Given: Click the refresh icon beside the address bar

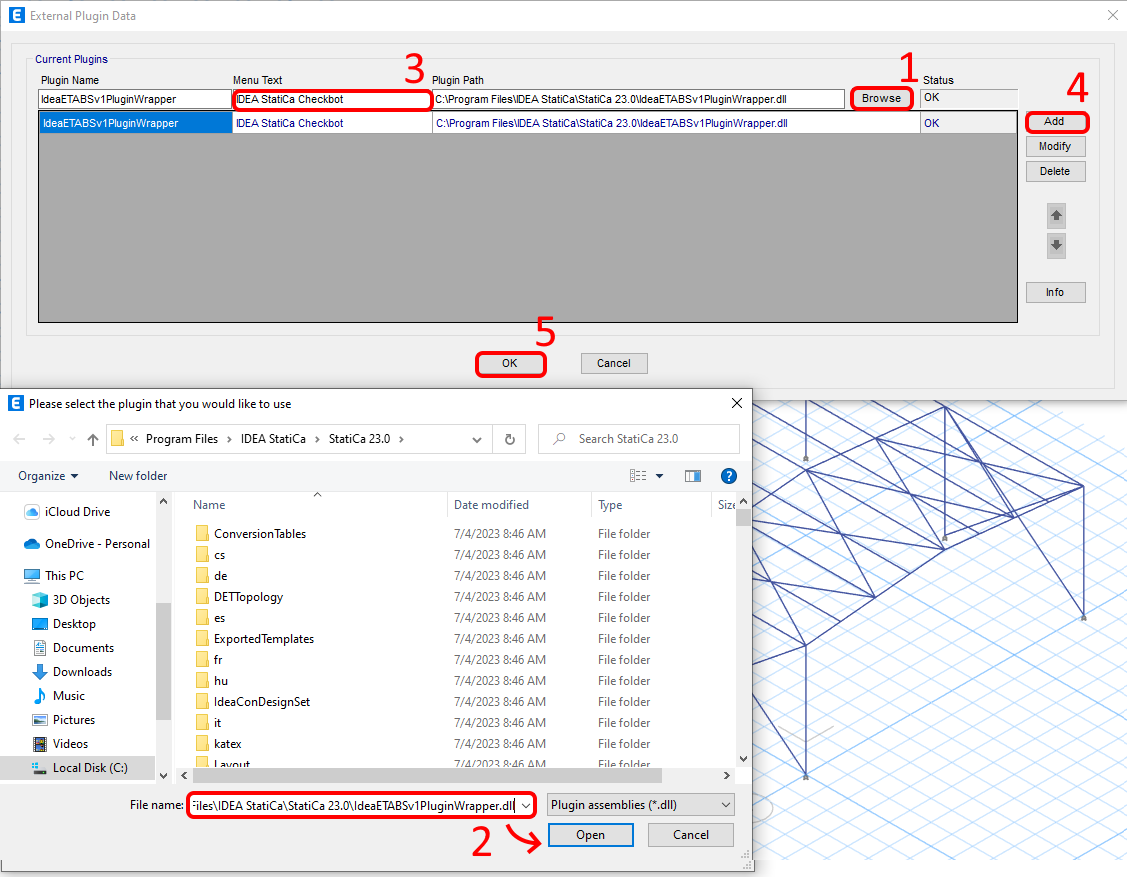Looking at the screenshot, I should [510, 439].
